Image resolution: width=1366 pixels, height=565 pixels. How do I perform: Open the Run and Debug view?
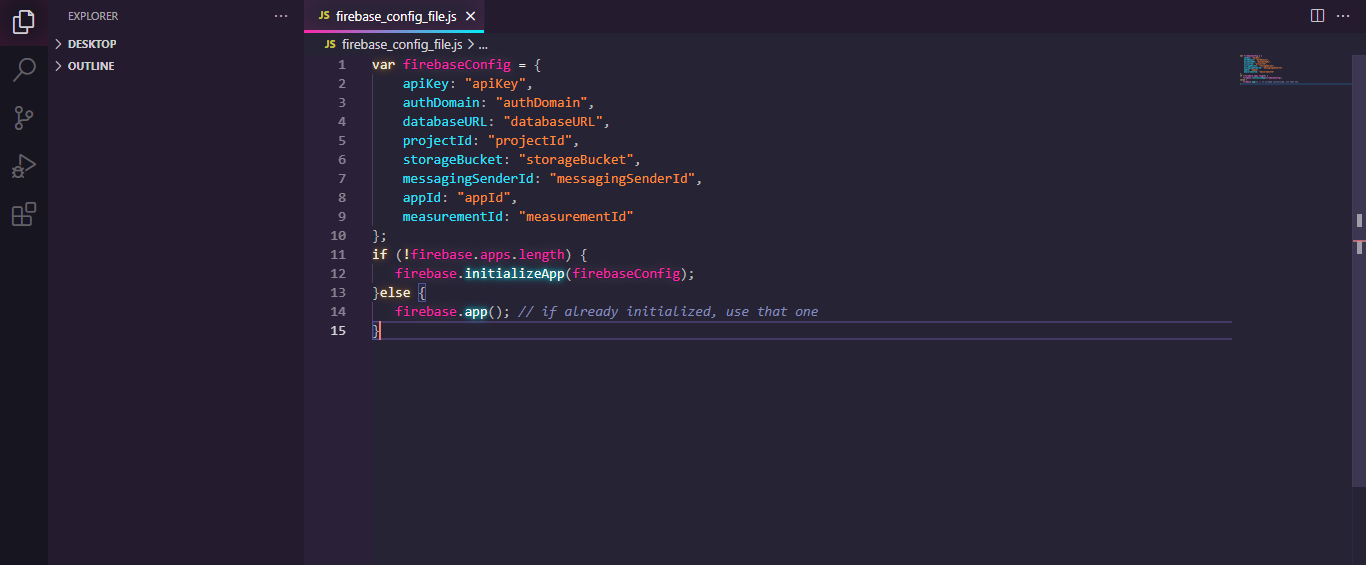click(x=24, y=166)
